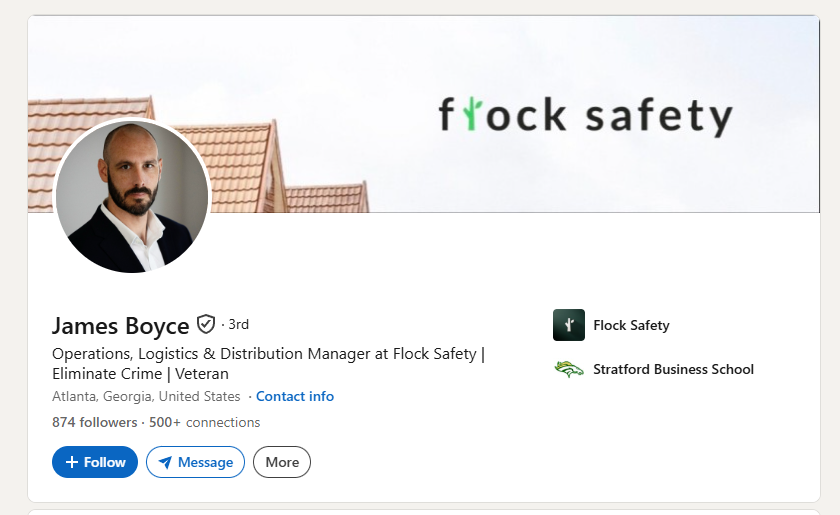Click the verified shield badge beside the name
This screenshot has height=515, width=840.
pyautogui.click(x=206, y=324)
